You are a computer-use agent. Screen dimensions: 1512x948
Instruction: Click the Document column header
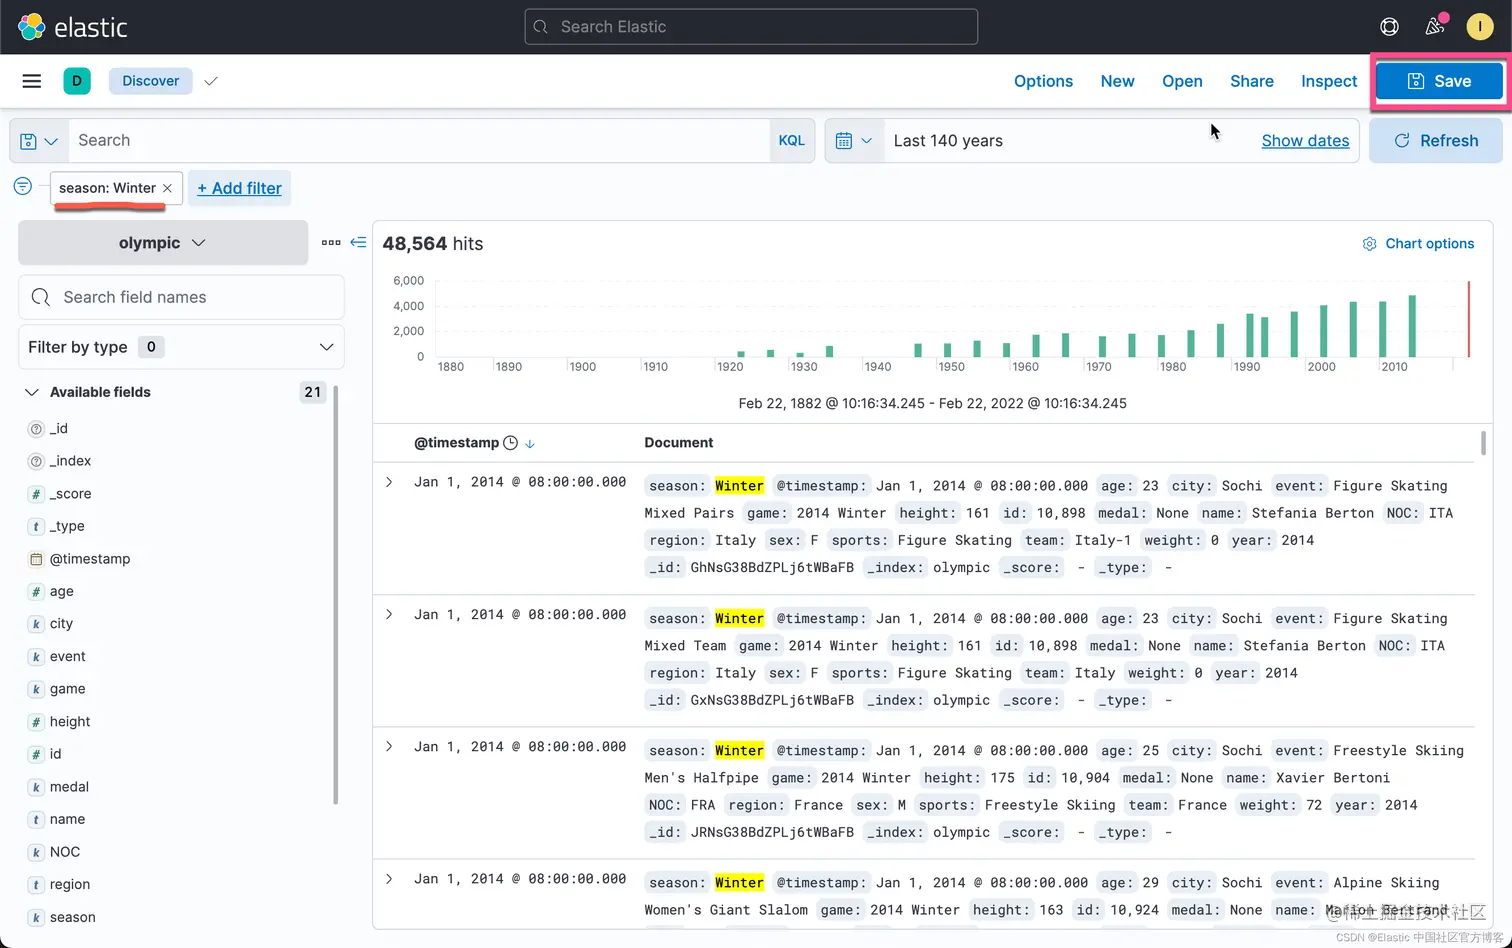tap(679, 443)
